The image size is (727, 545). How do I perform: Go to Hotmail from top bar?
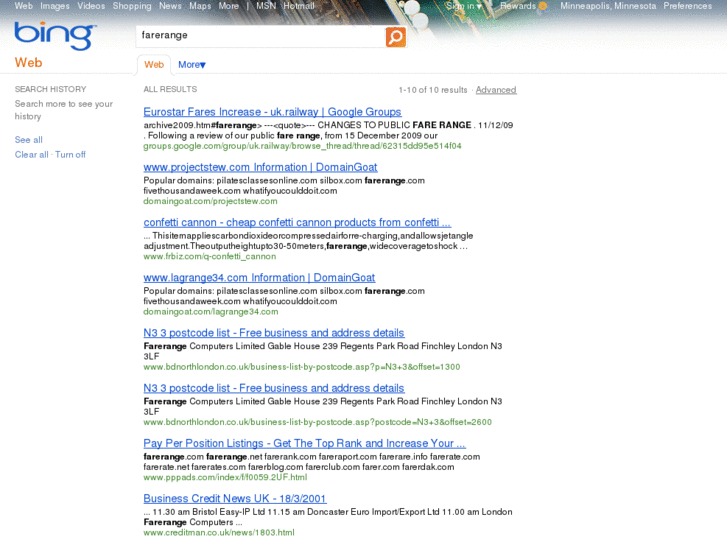click(x=299, y=6)
